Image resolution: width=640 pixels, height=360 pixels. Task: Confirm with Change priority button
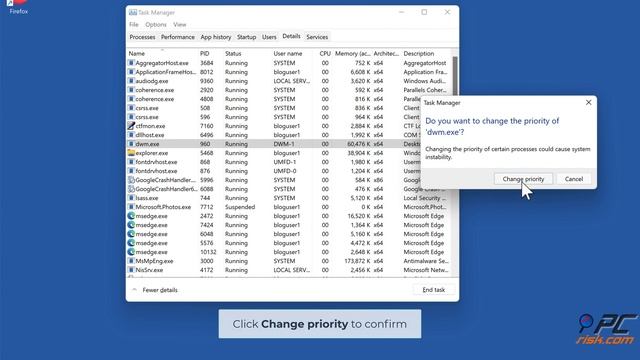point(523,179)
